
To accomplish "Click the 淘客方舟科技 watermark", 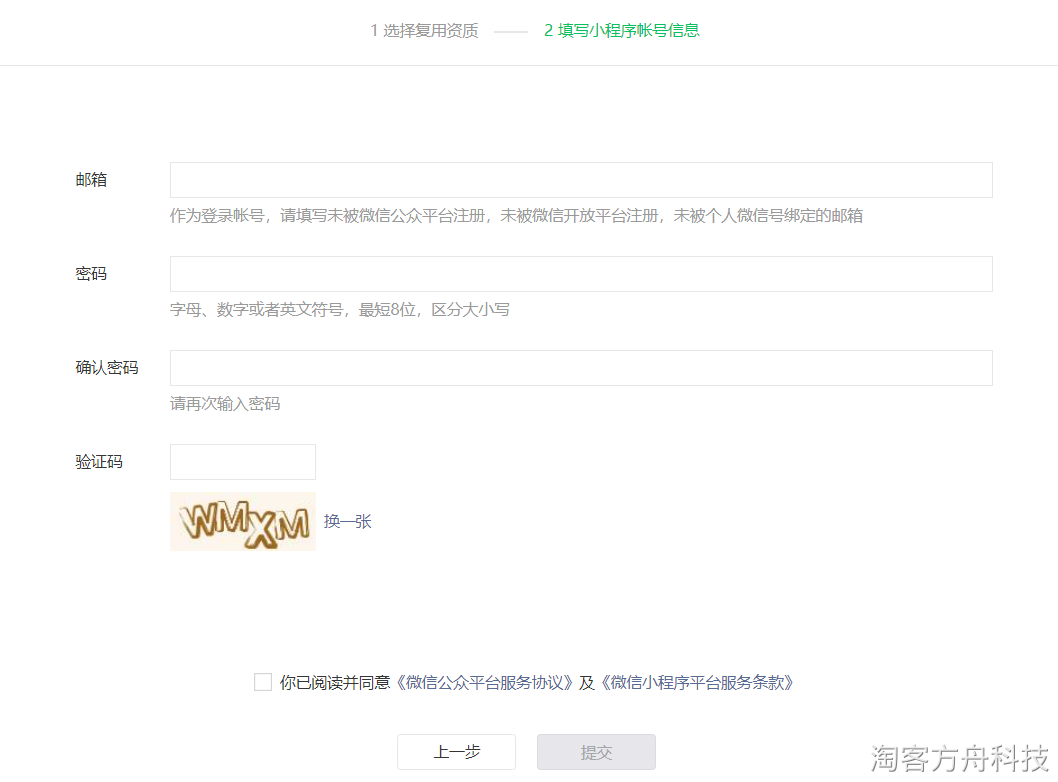I will (x=959, y=758).
